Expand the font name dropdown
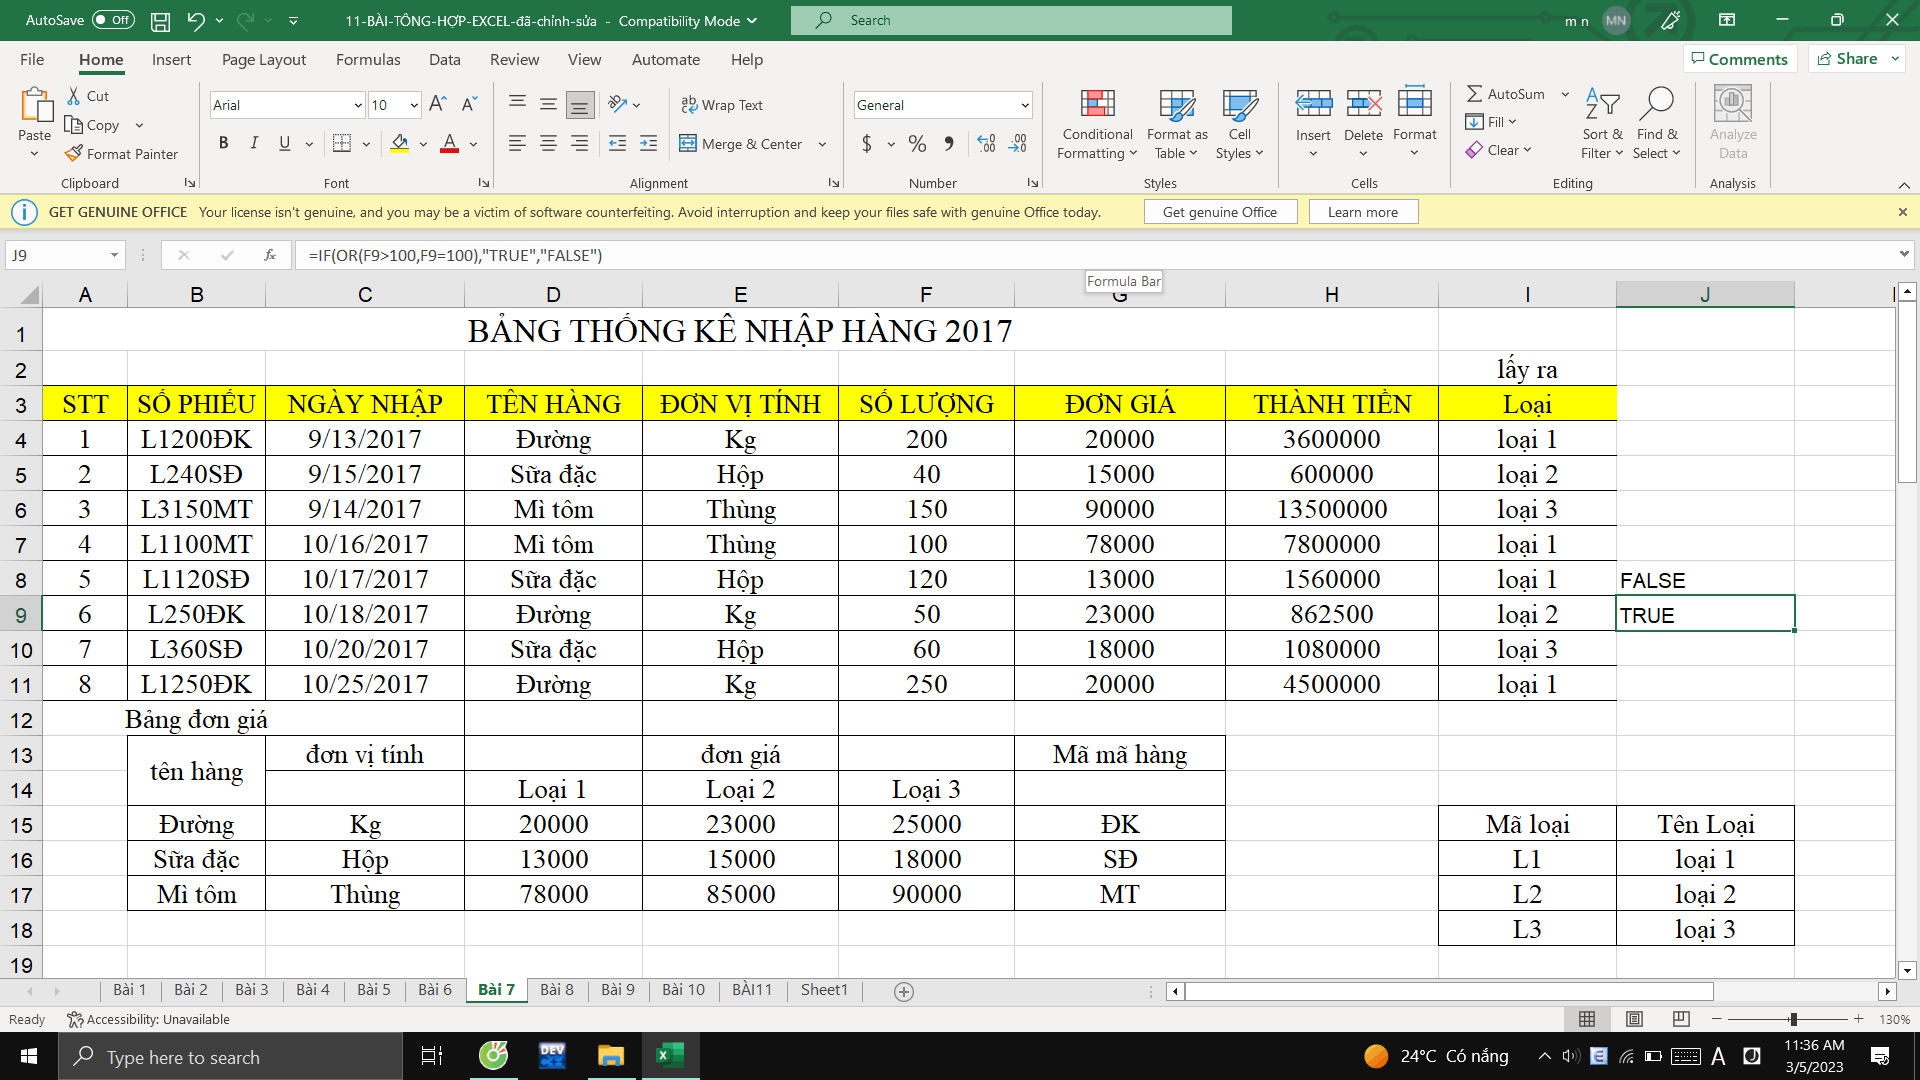This screenshot has width=1920, height=1080. (x=358, y=105)
